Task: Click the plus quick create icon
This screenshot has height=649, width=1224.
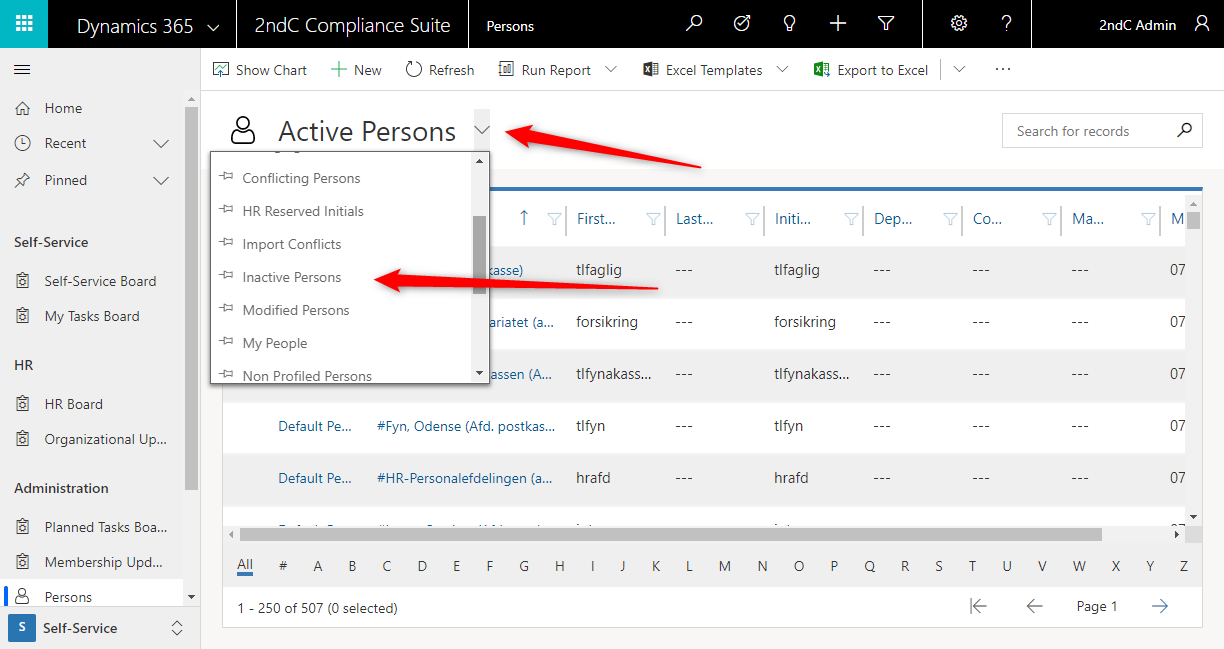Action: [x=838, y=24]
